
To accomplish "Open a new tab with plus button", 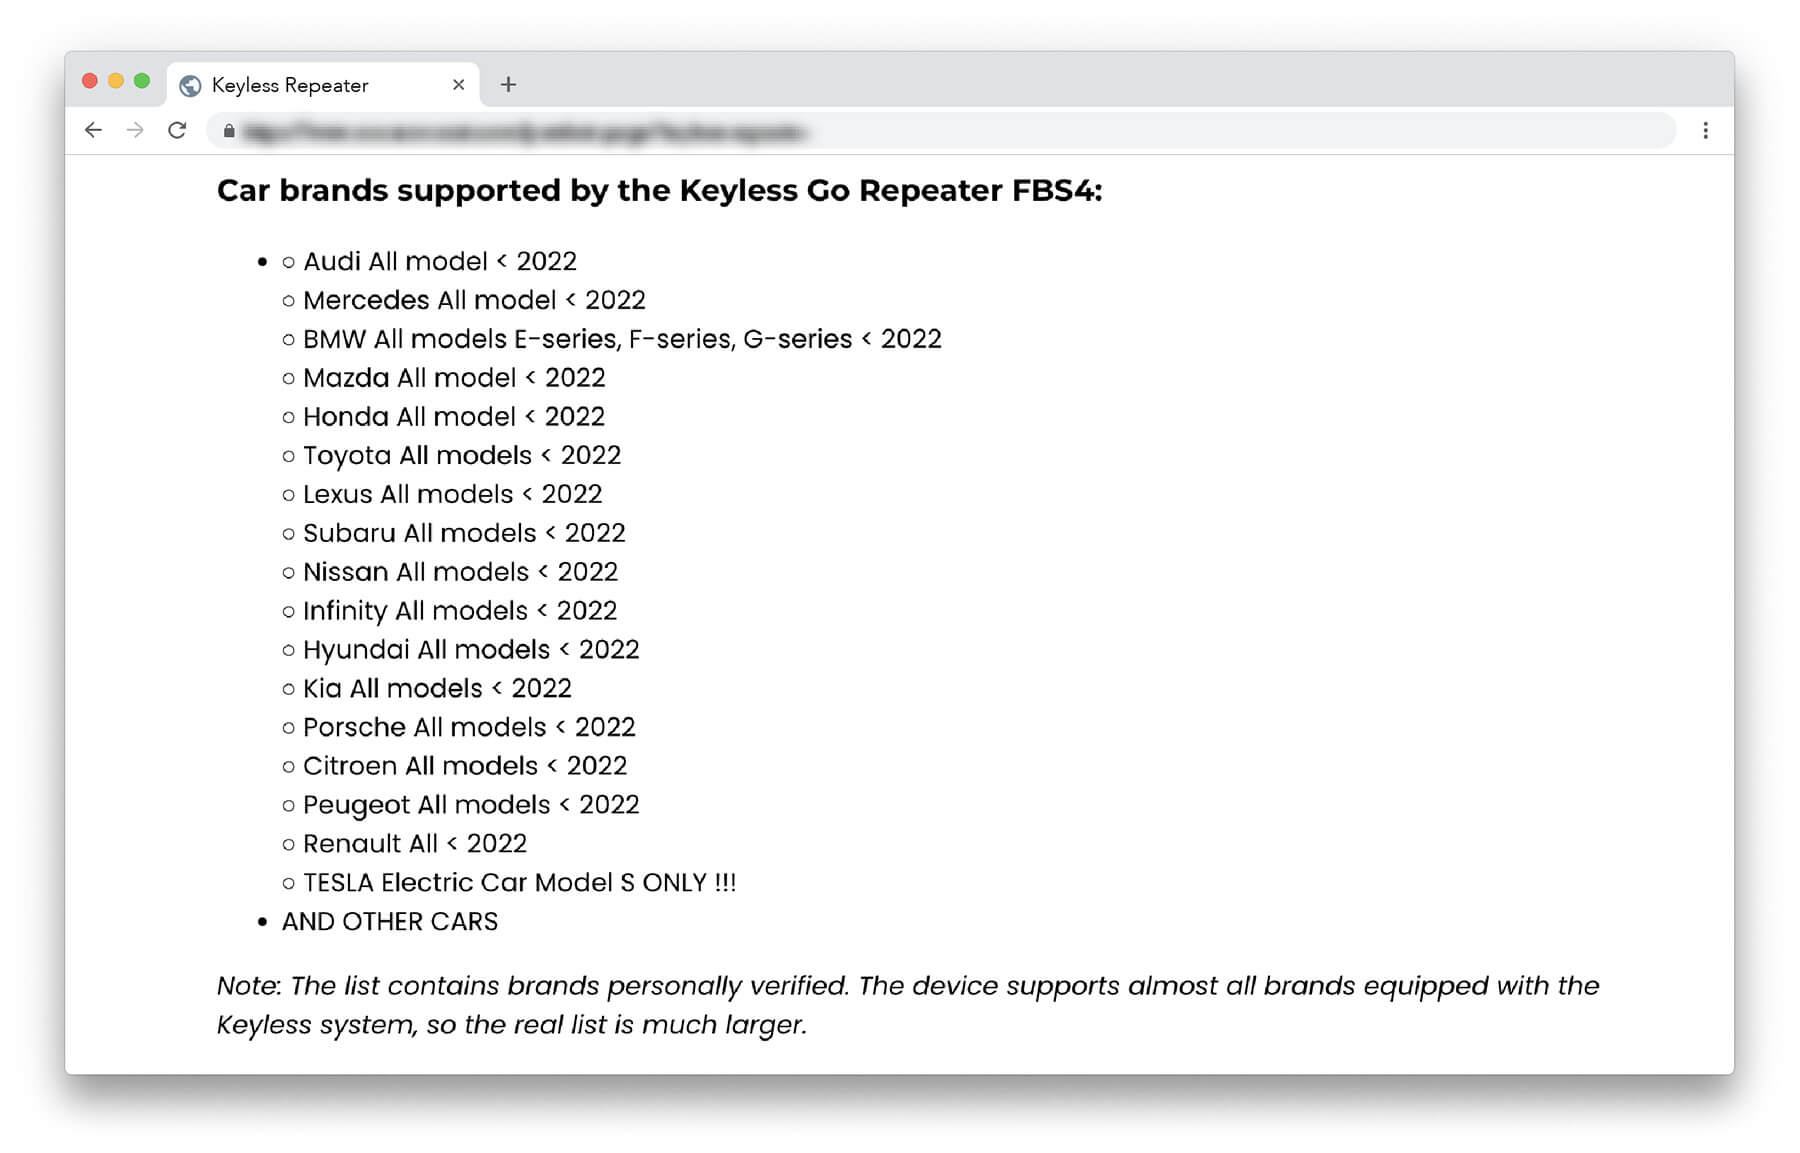I will [x=508, y=85].
